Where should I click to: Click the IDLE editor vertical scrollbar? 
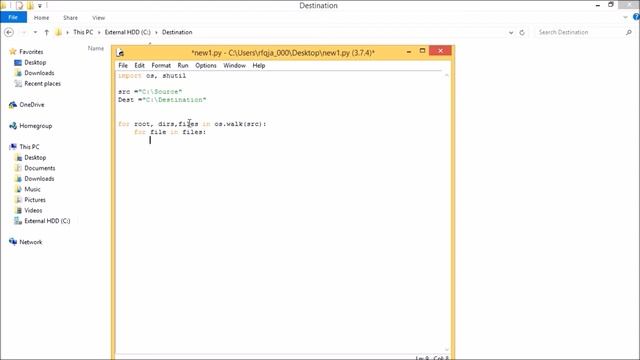point(447,212)
